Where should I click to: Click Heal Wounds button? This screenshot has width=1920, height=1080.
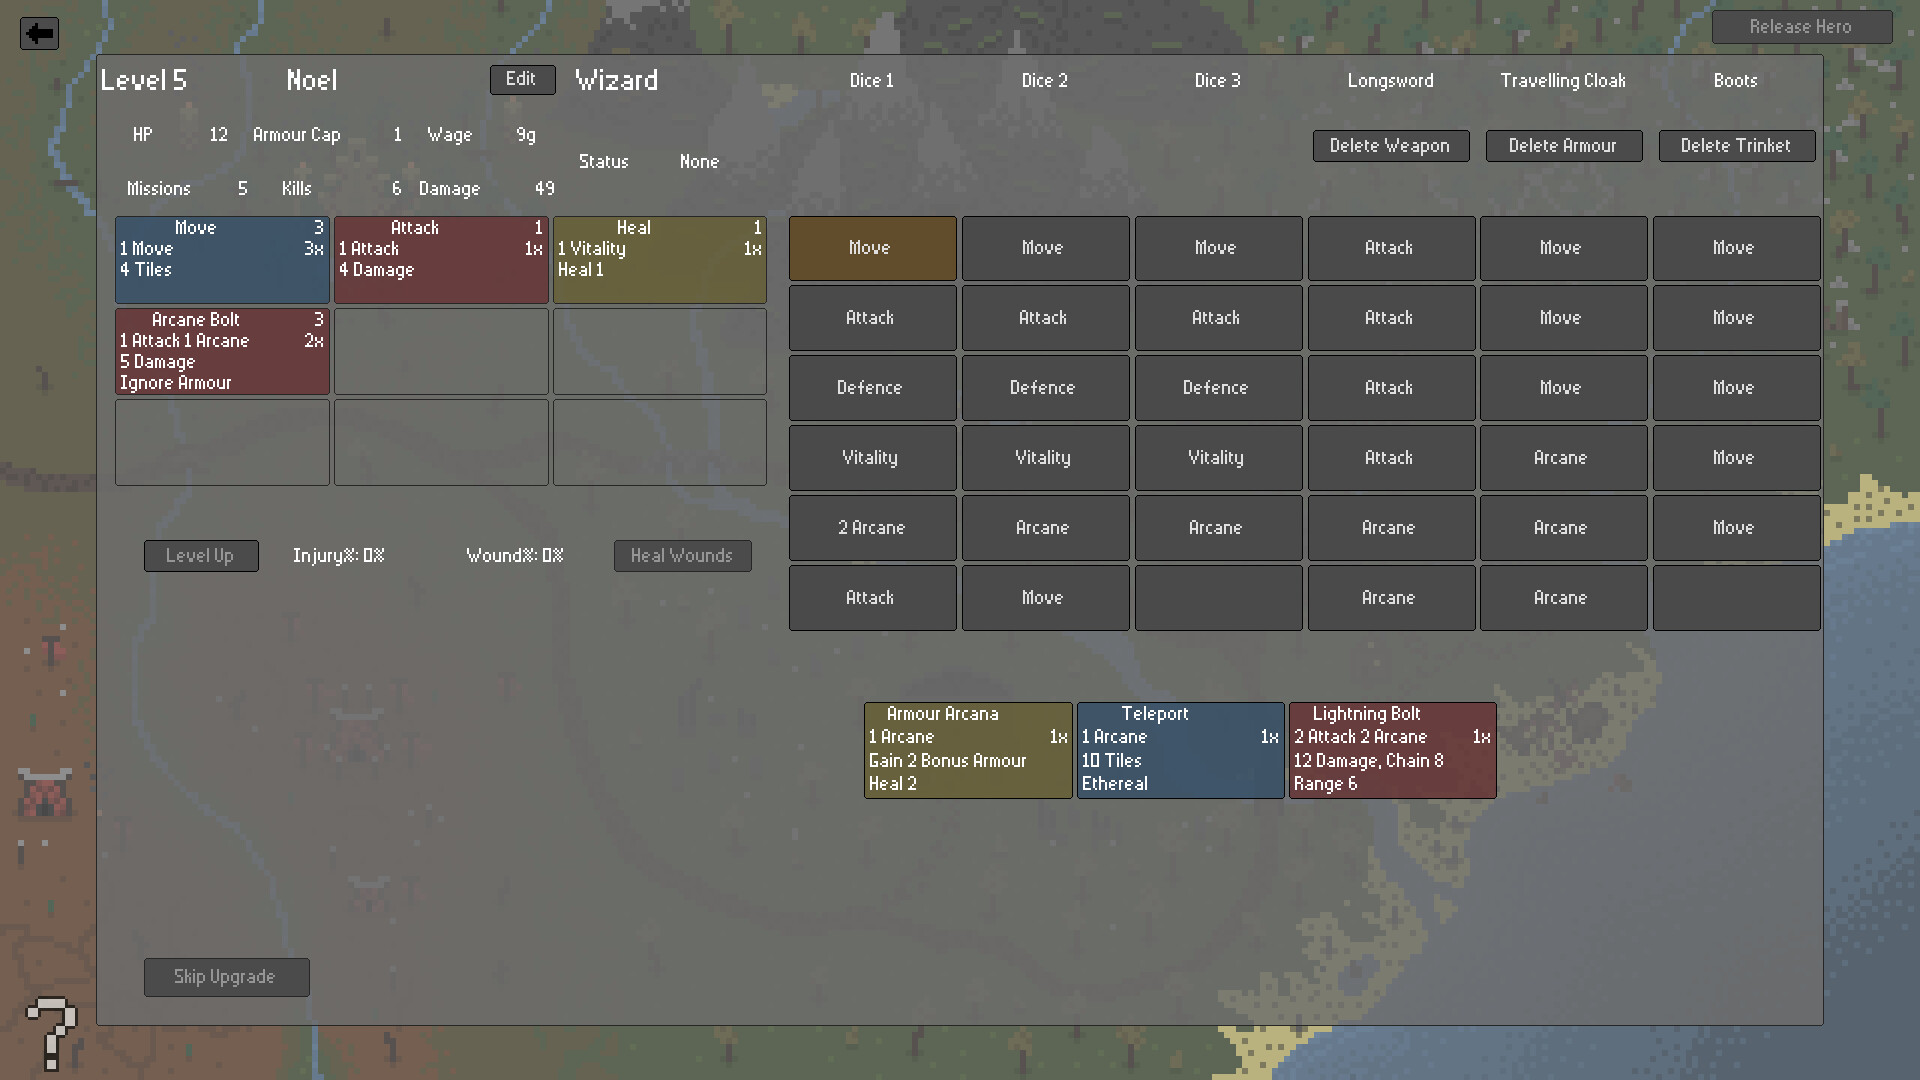[x=682, y=556]
